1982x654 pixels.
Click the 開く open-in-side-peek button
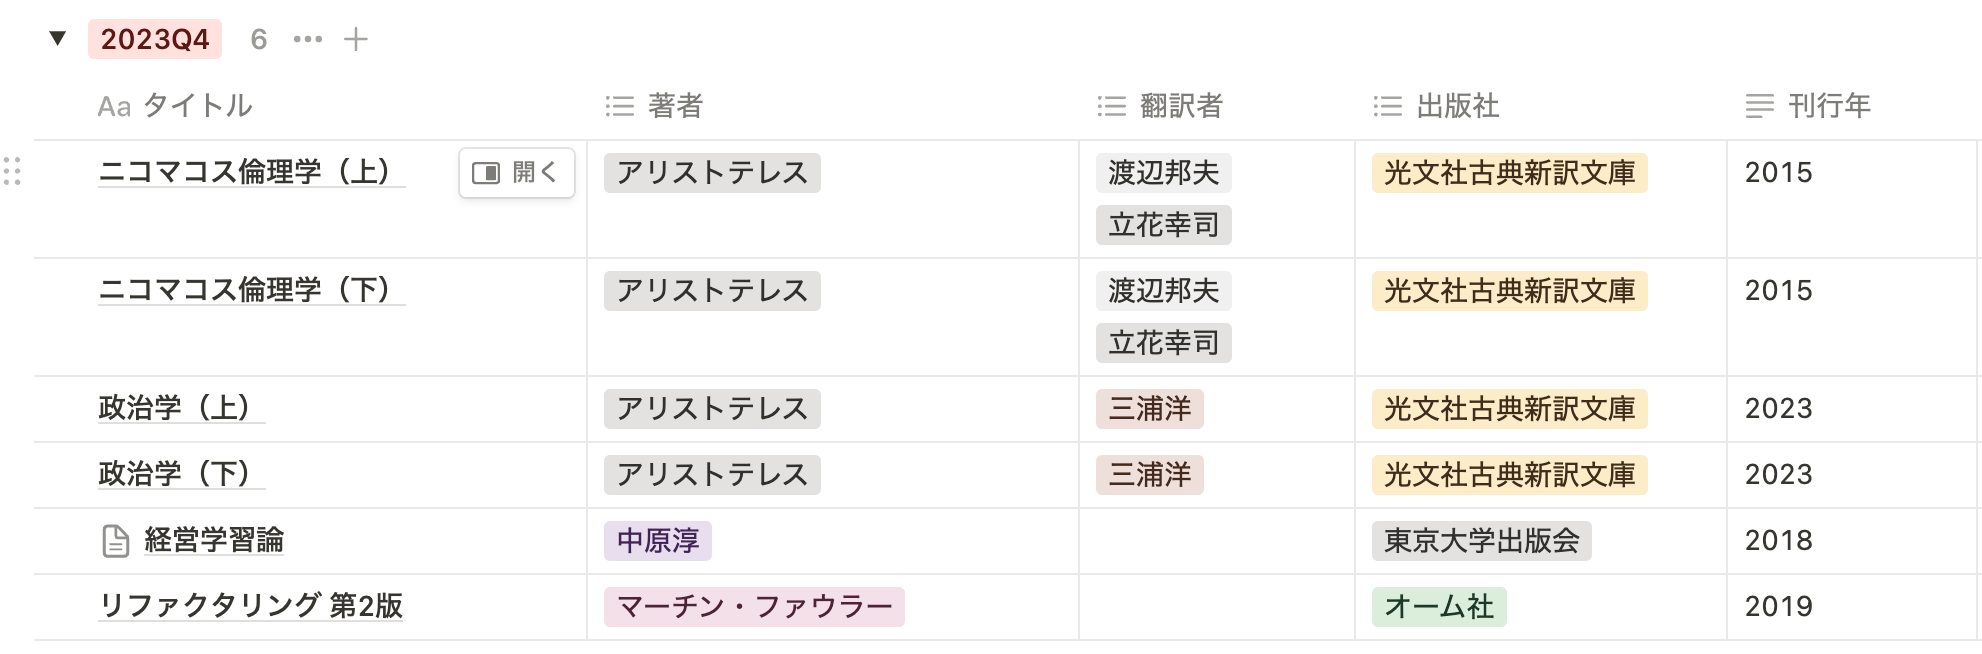[x=517, y=173]
